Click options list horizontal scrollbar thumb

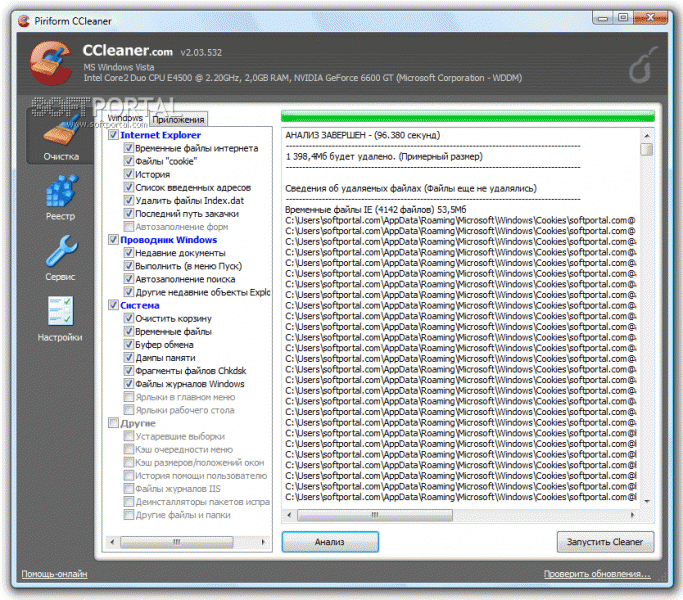pos(176,542)
